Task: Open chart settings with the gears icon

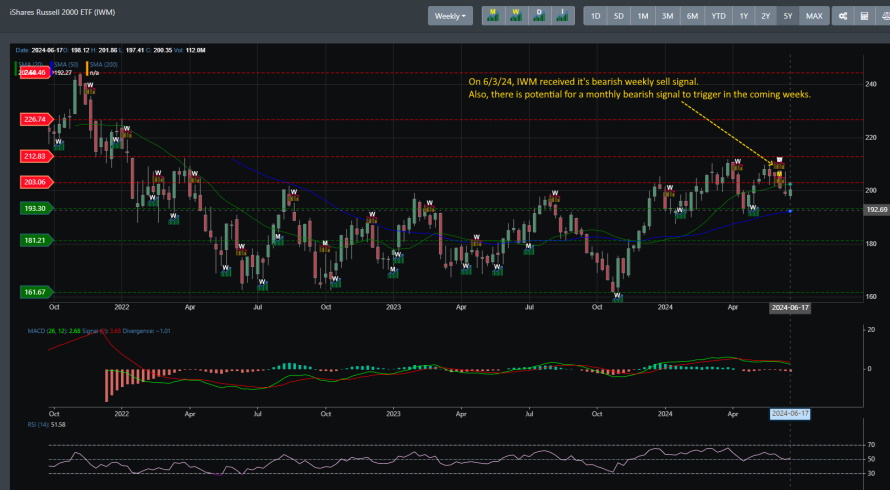Action: tap(843, 16)
